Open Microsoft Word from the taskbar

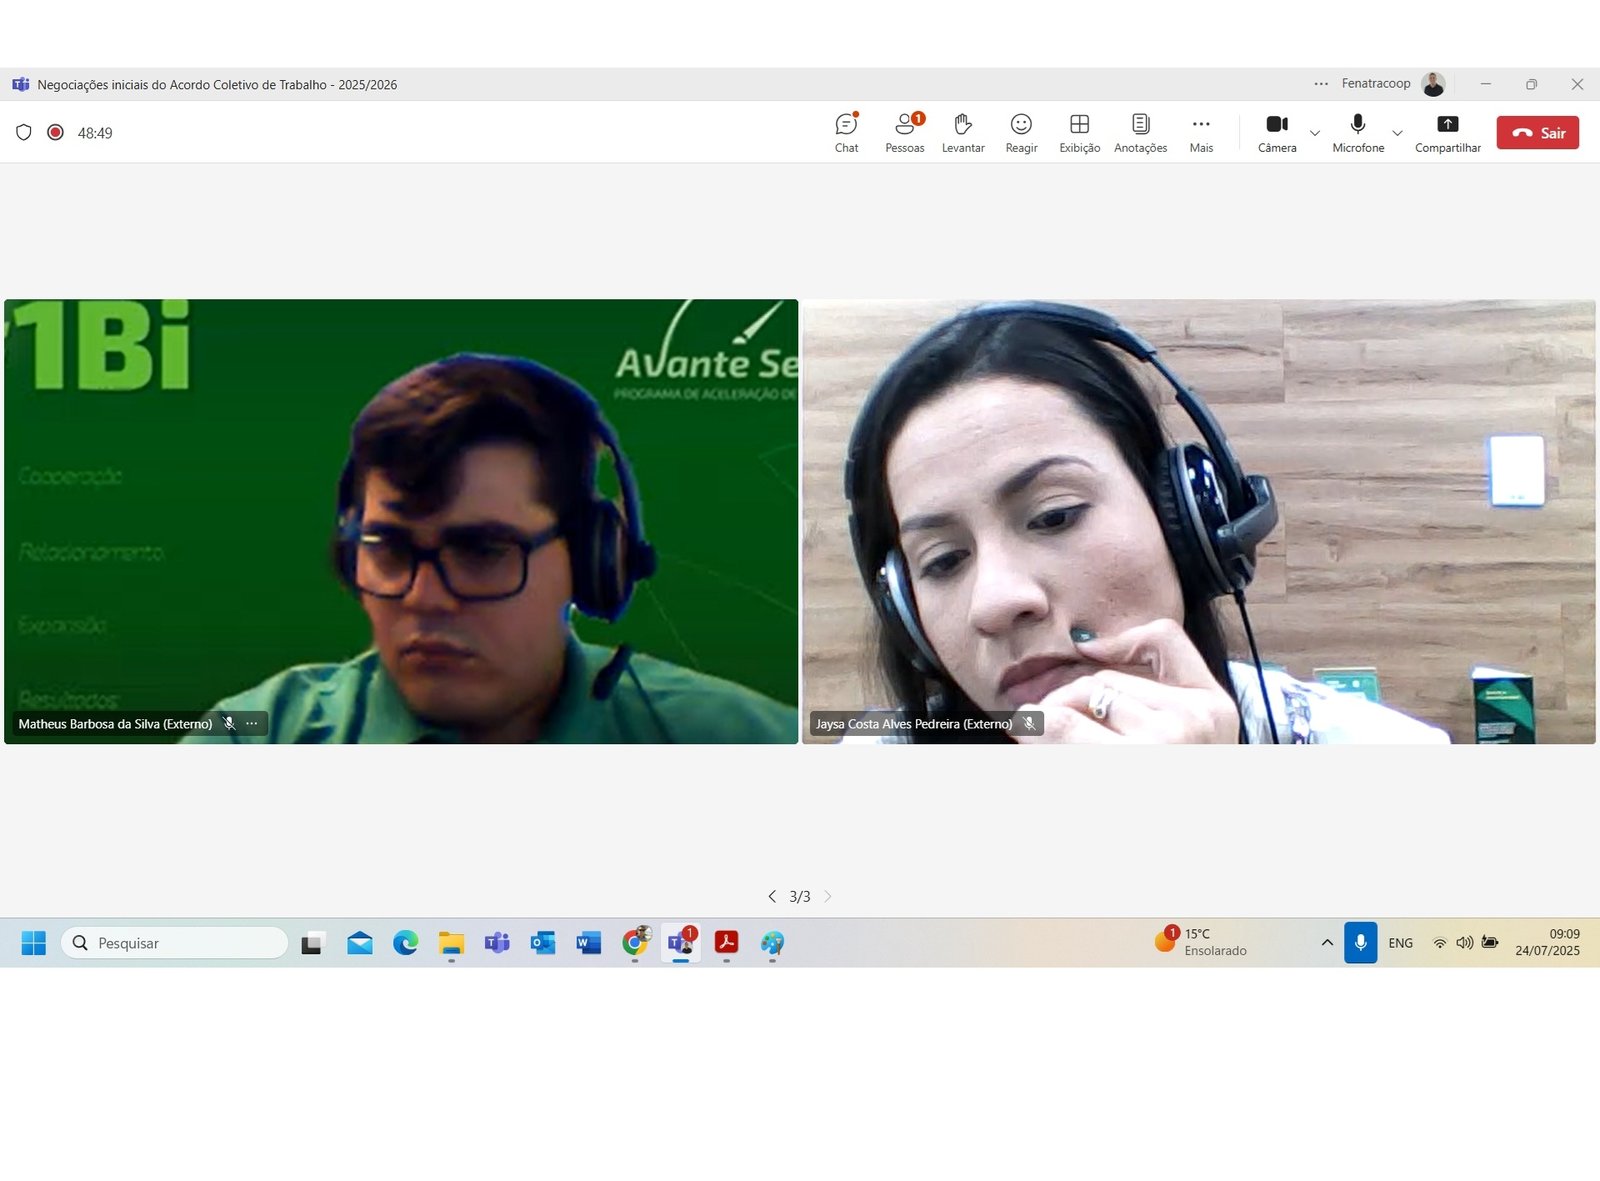coord(588,942)
